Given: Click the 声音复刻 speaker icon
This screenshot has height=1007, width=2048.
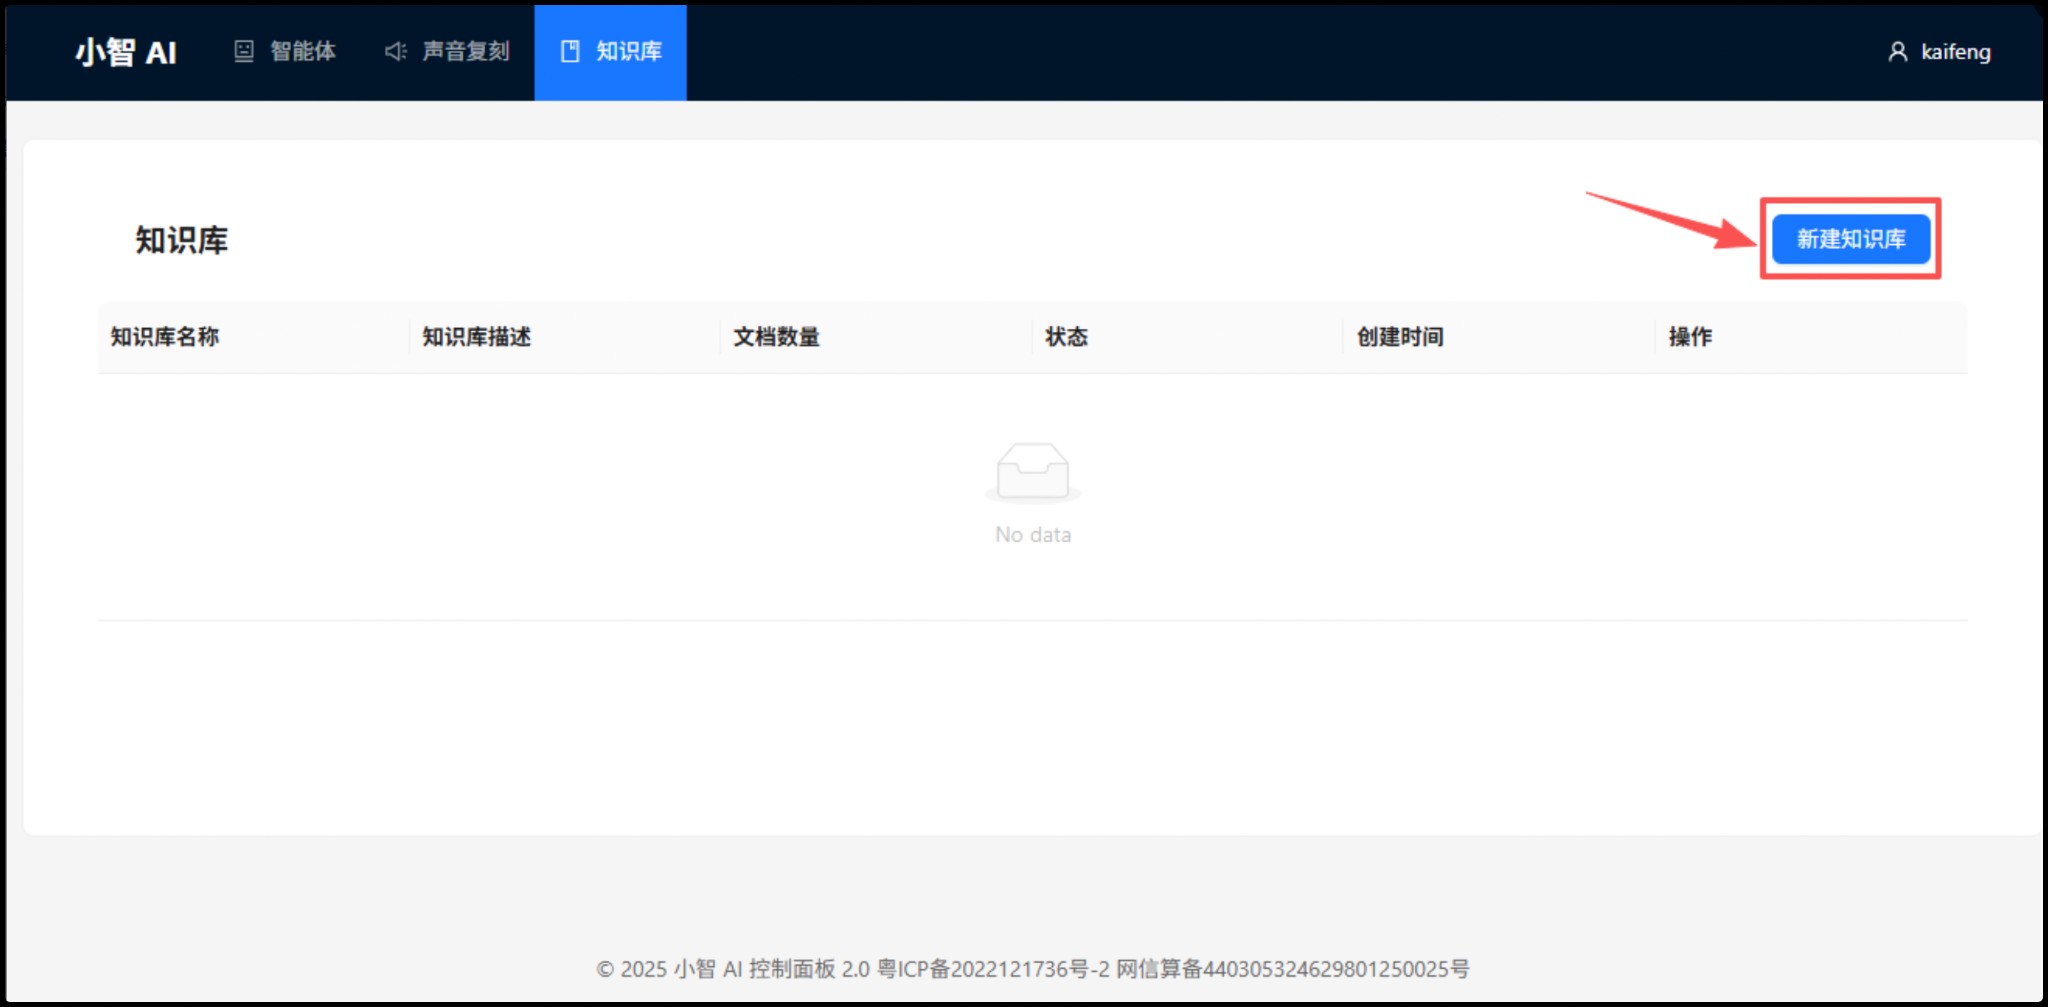Looking at the screenshot, I should point(395,51).
